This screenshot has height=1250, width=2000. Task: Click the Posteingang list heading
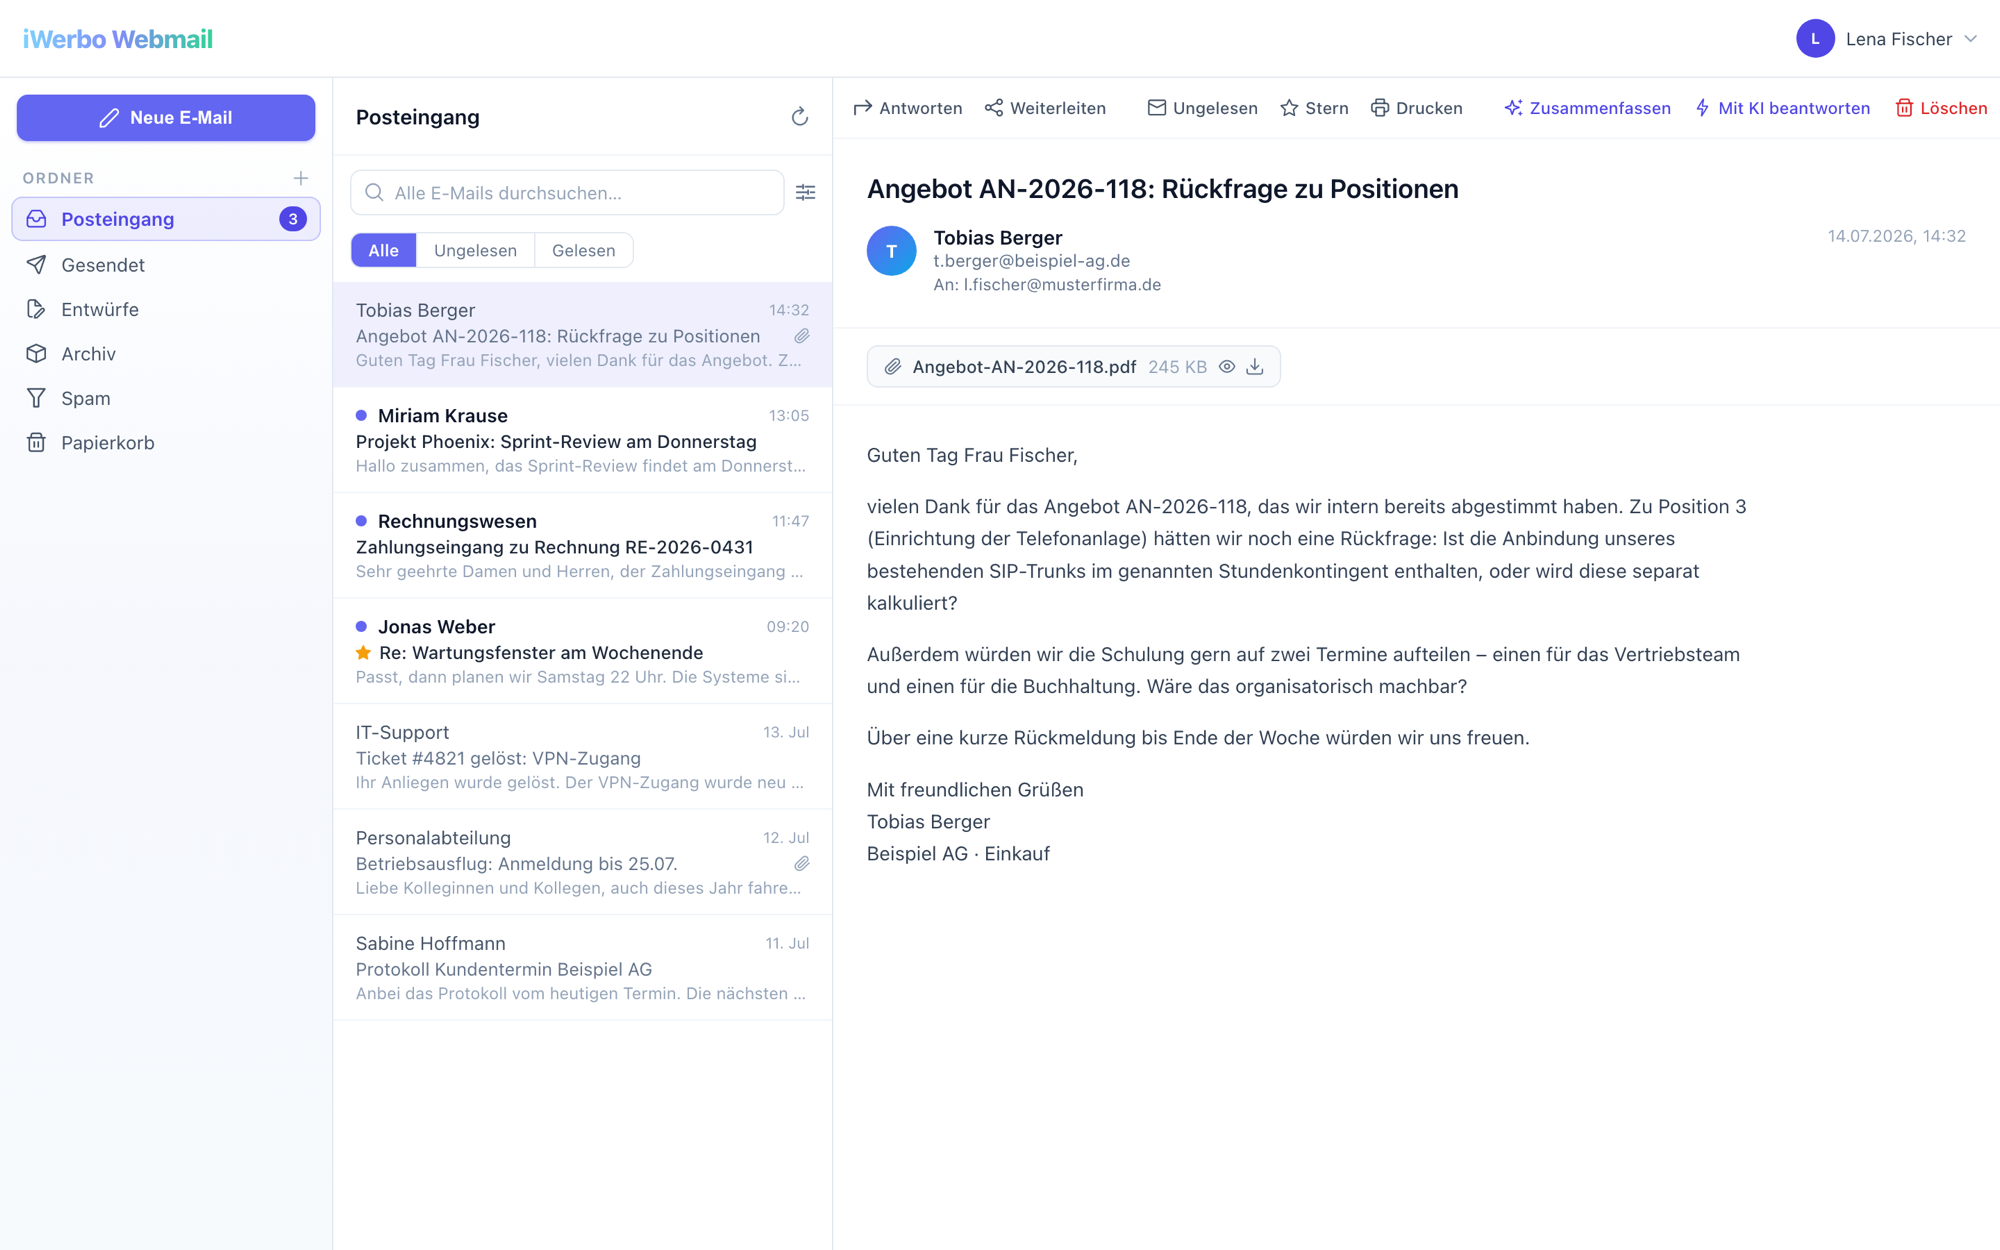pos(418,117)
